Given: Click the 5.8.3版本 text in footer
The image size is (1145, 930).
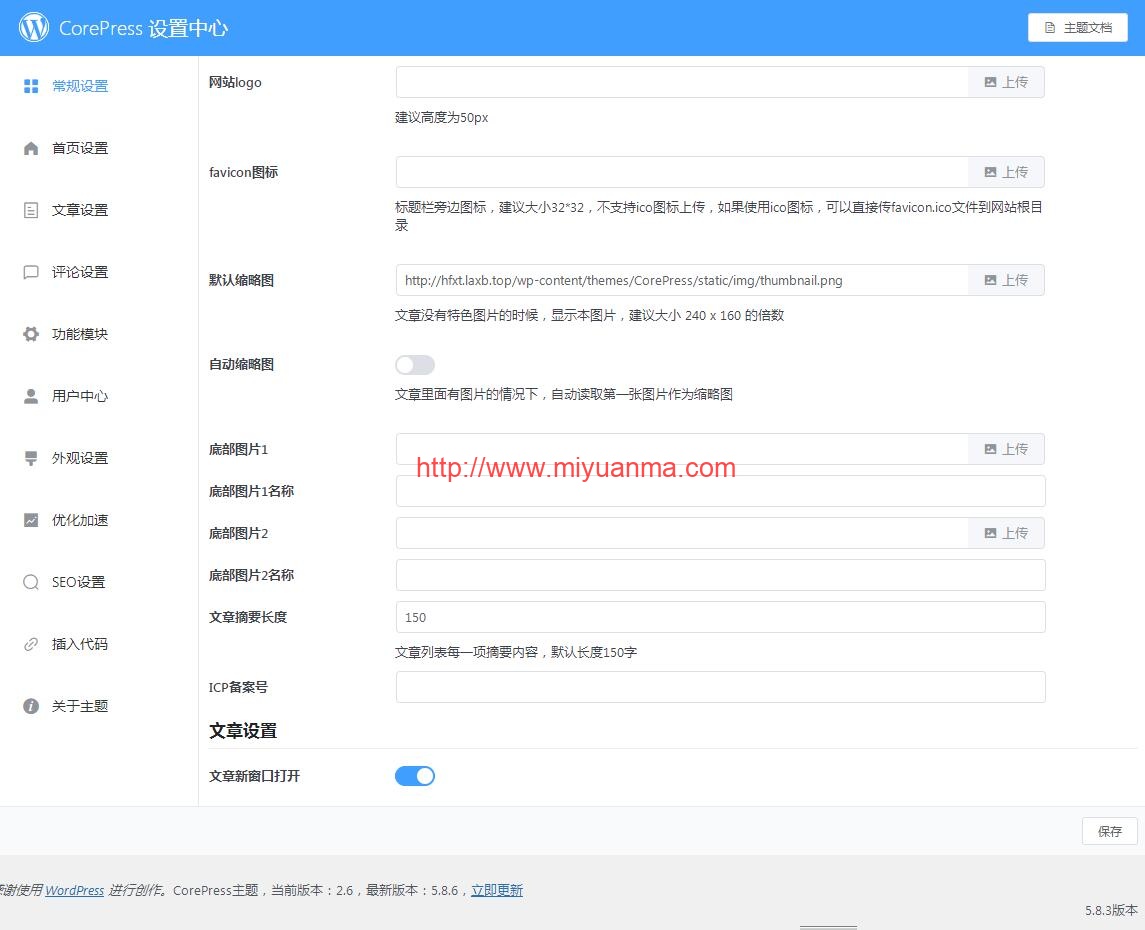Looking at the screenshot, I should (1111, 911).
